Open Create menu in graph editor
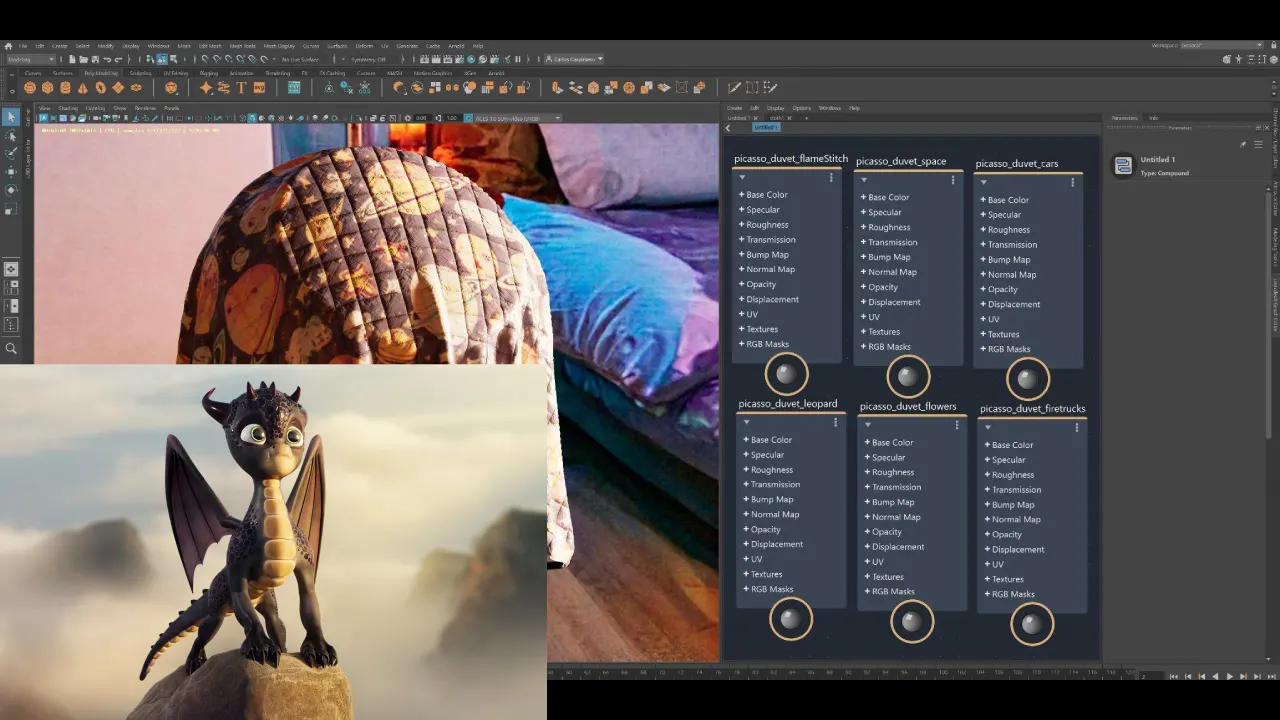 click(x=734, y=108)
